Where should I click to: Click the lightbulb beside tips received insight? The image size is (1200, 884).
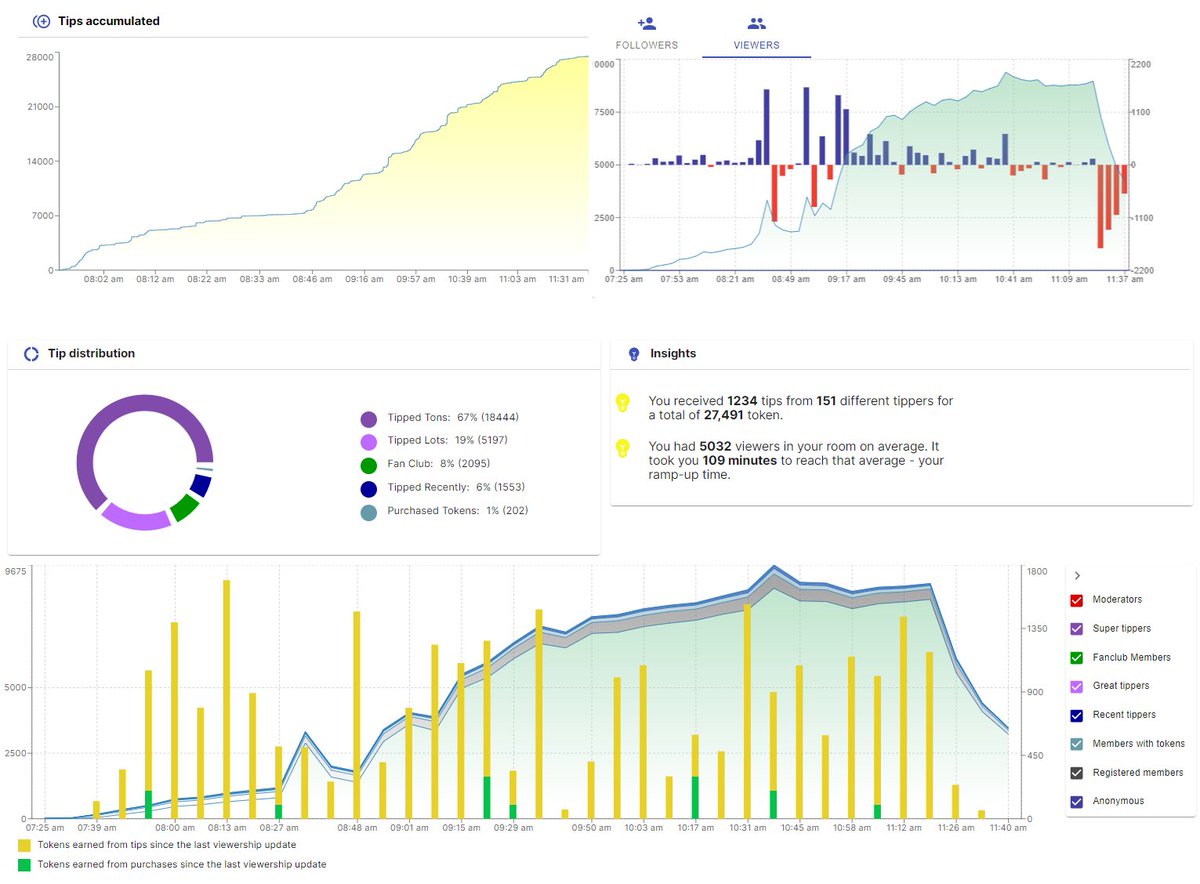click(622, 403)
